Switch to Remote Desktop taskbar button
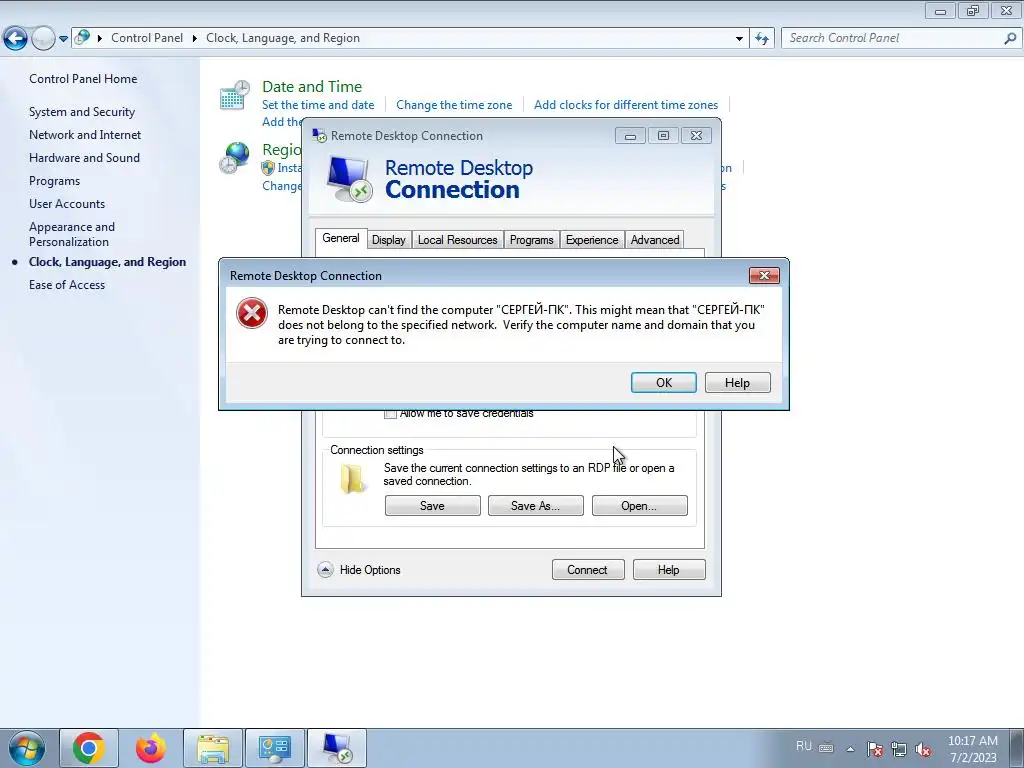1024x768 pixels. point(337,748)
